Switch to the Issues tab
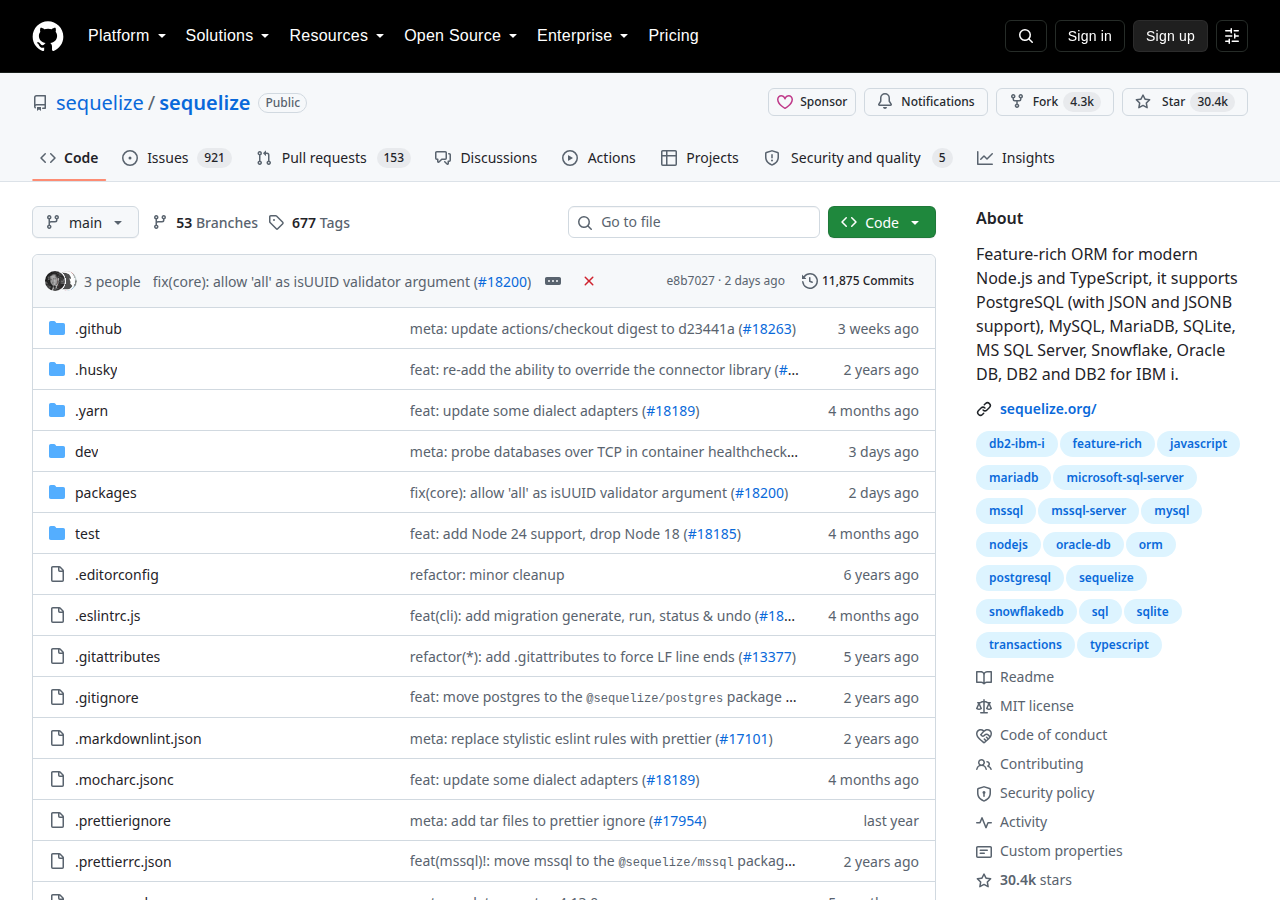 (x=177, y=158)
